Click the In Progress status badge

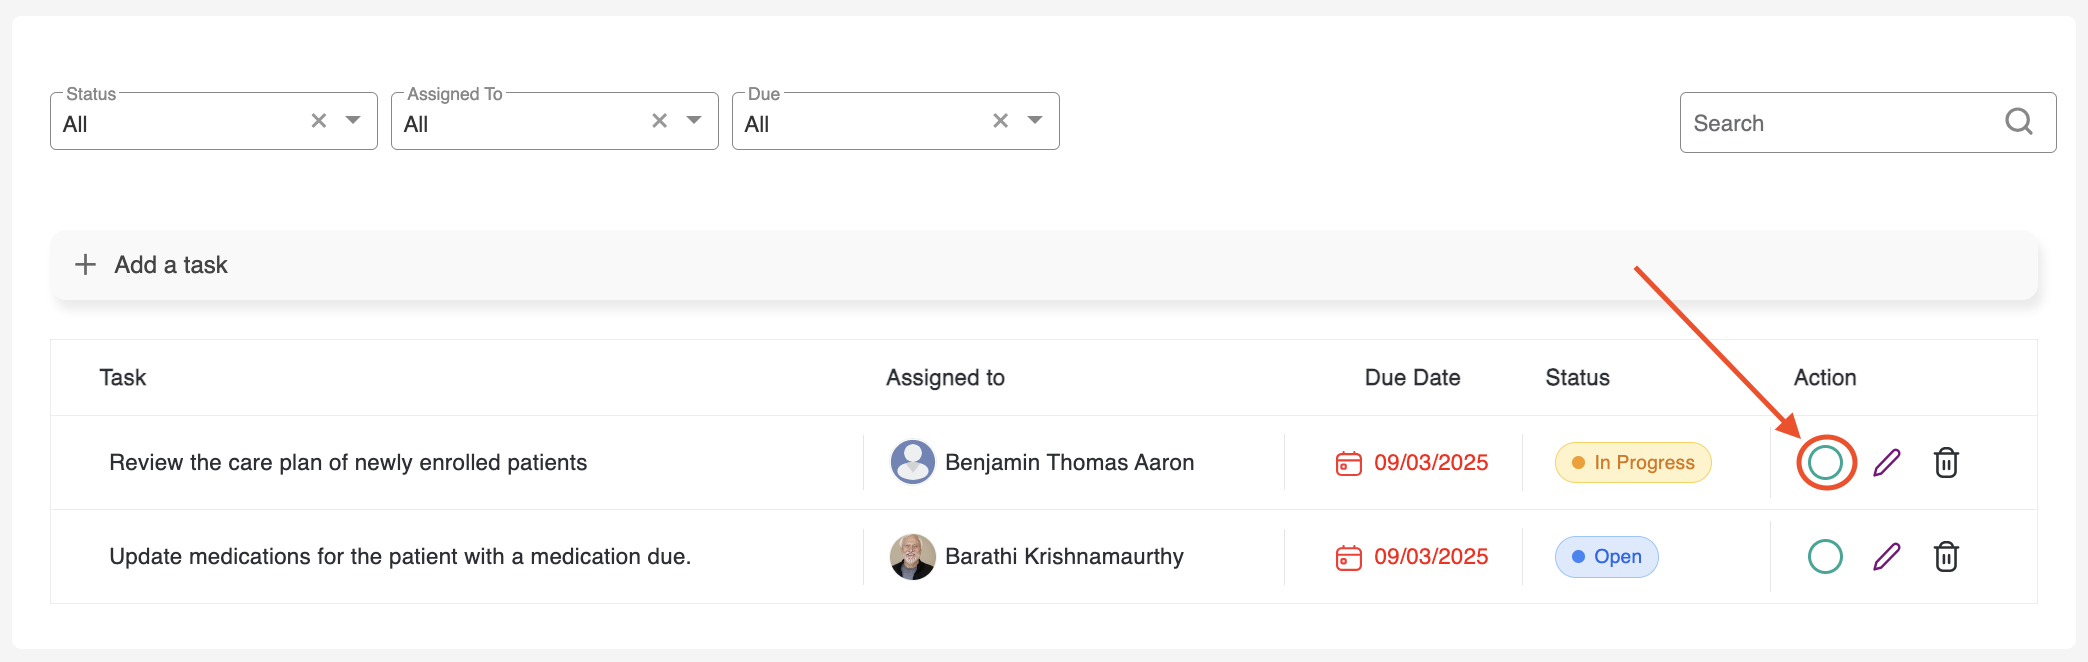tap(1633, 462)
